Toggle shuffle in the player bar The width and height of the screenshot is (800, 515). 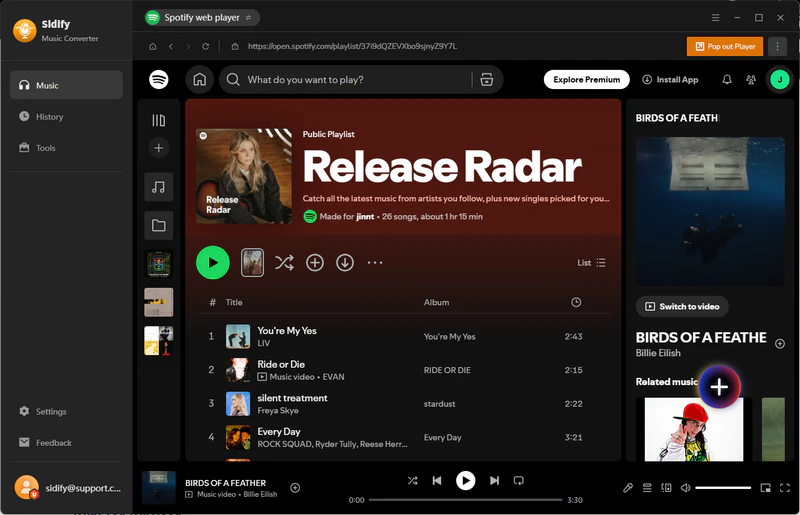pos(412,480)
